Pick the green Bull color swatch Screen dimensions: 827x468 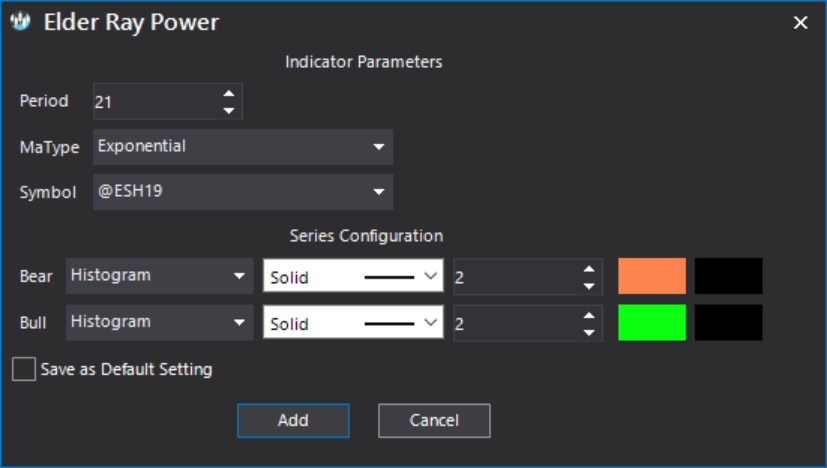[652, 322]
